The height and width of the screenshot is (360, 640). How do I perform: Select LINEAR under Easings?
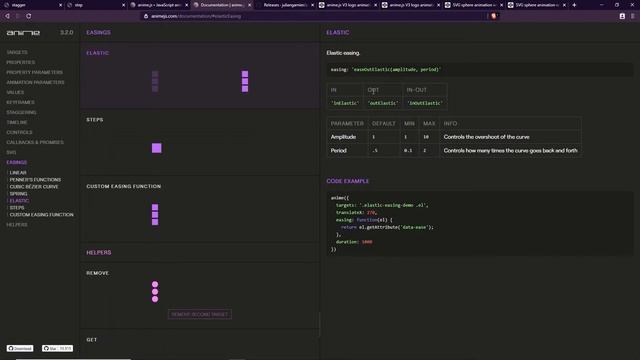point(18,173)
